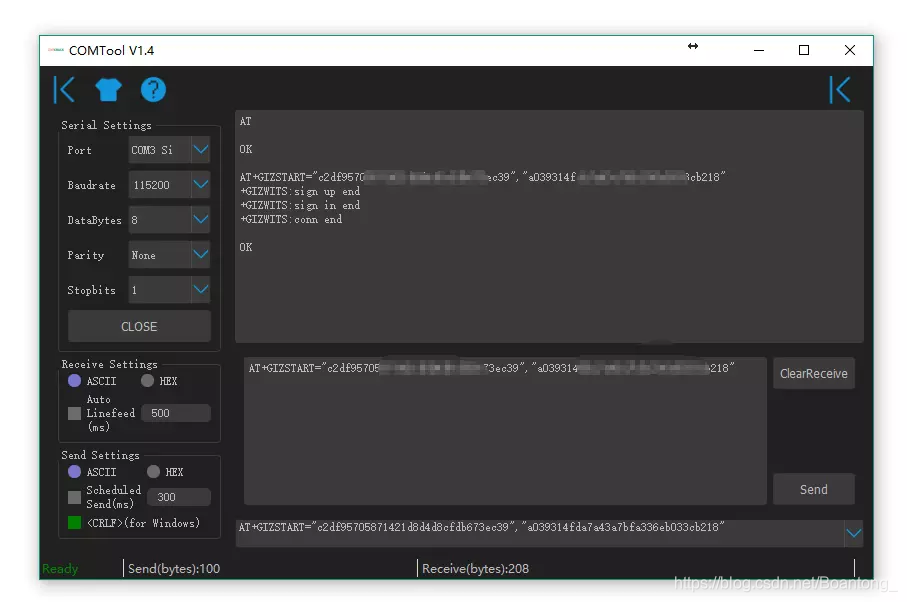The width and height of the screenshot is (907, 602).
Task: Select the Parity None combo box
Action: (169, 255)
